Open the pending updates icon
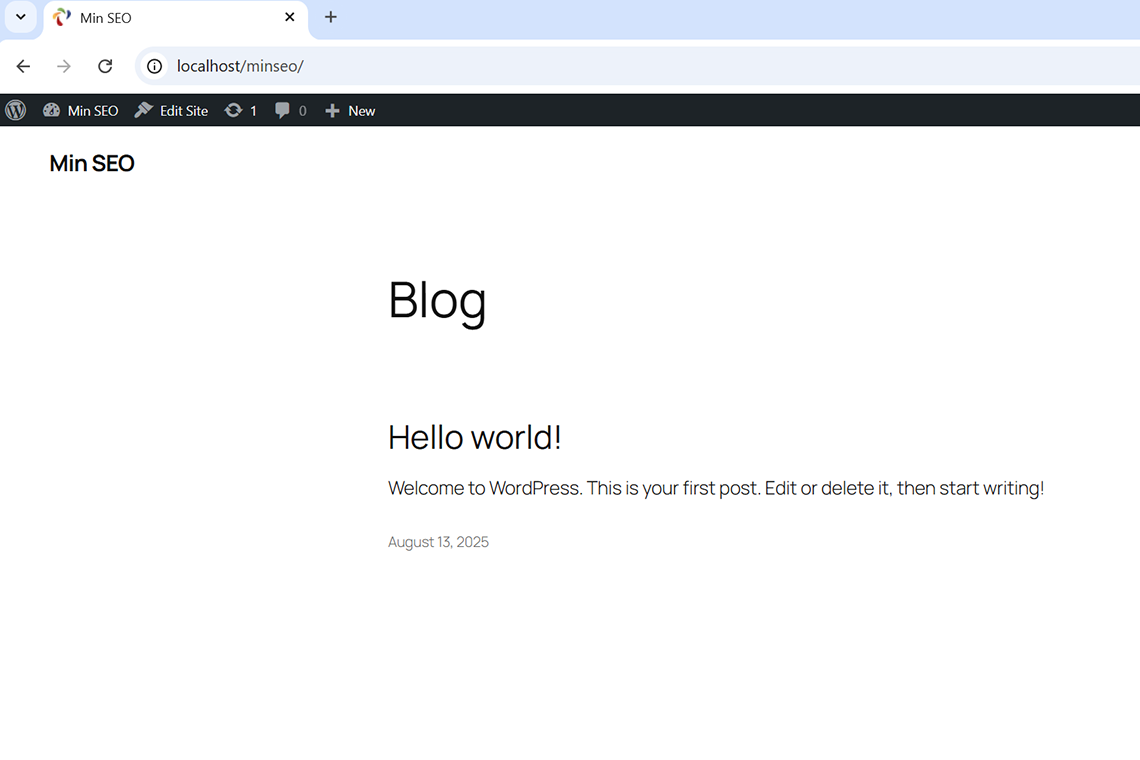This screenshot has height=760, width=1140. click(241, 111)
